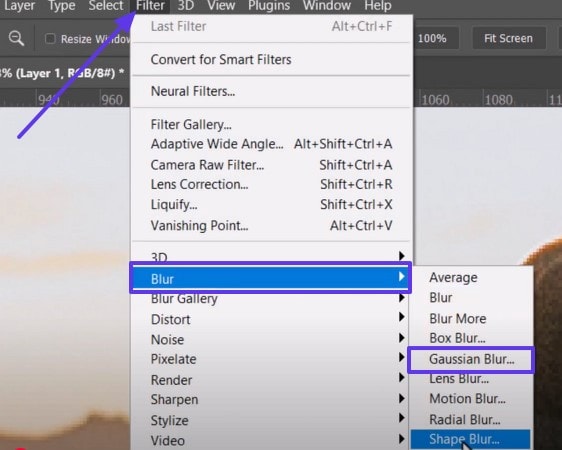Open the Help menu
This screenshot has width=562, height=450.
click(x=377, y=6)
